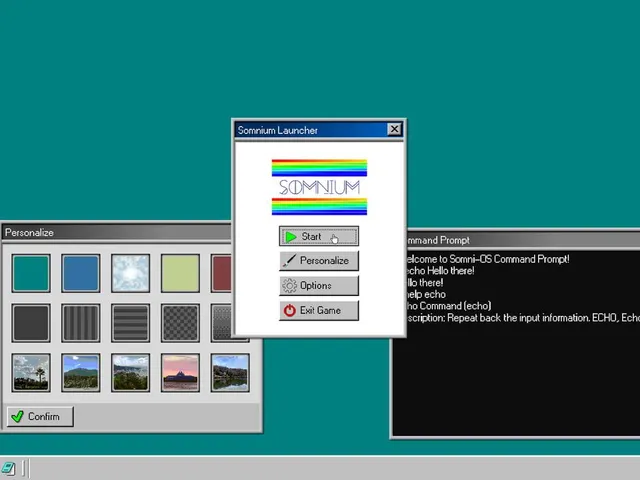Click the green checkmark Confirm button
Viewport: 640px width, 480px height.
click(x=40, y=416)
